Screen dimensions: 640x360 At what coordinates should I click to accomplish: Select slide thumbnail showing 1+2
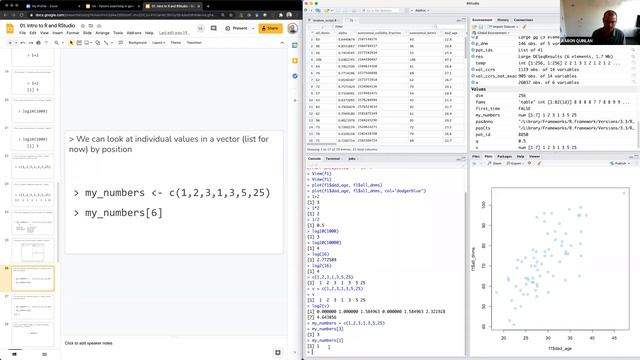pyautogui.click(x=33, y=56)
